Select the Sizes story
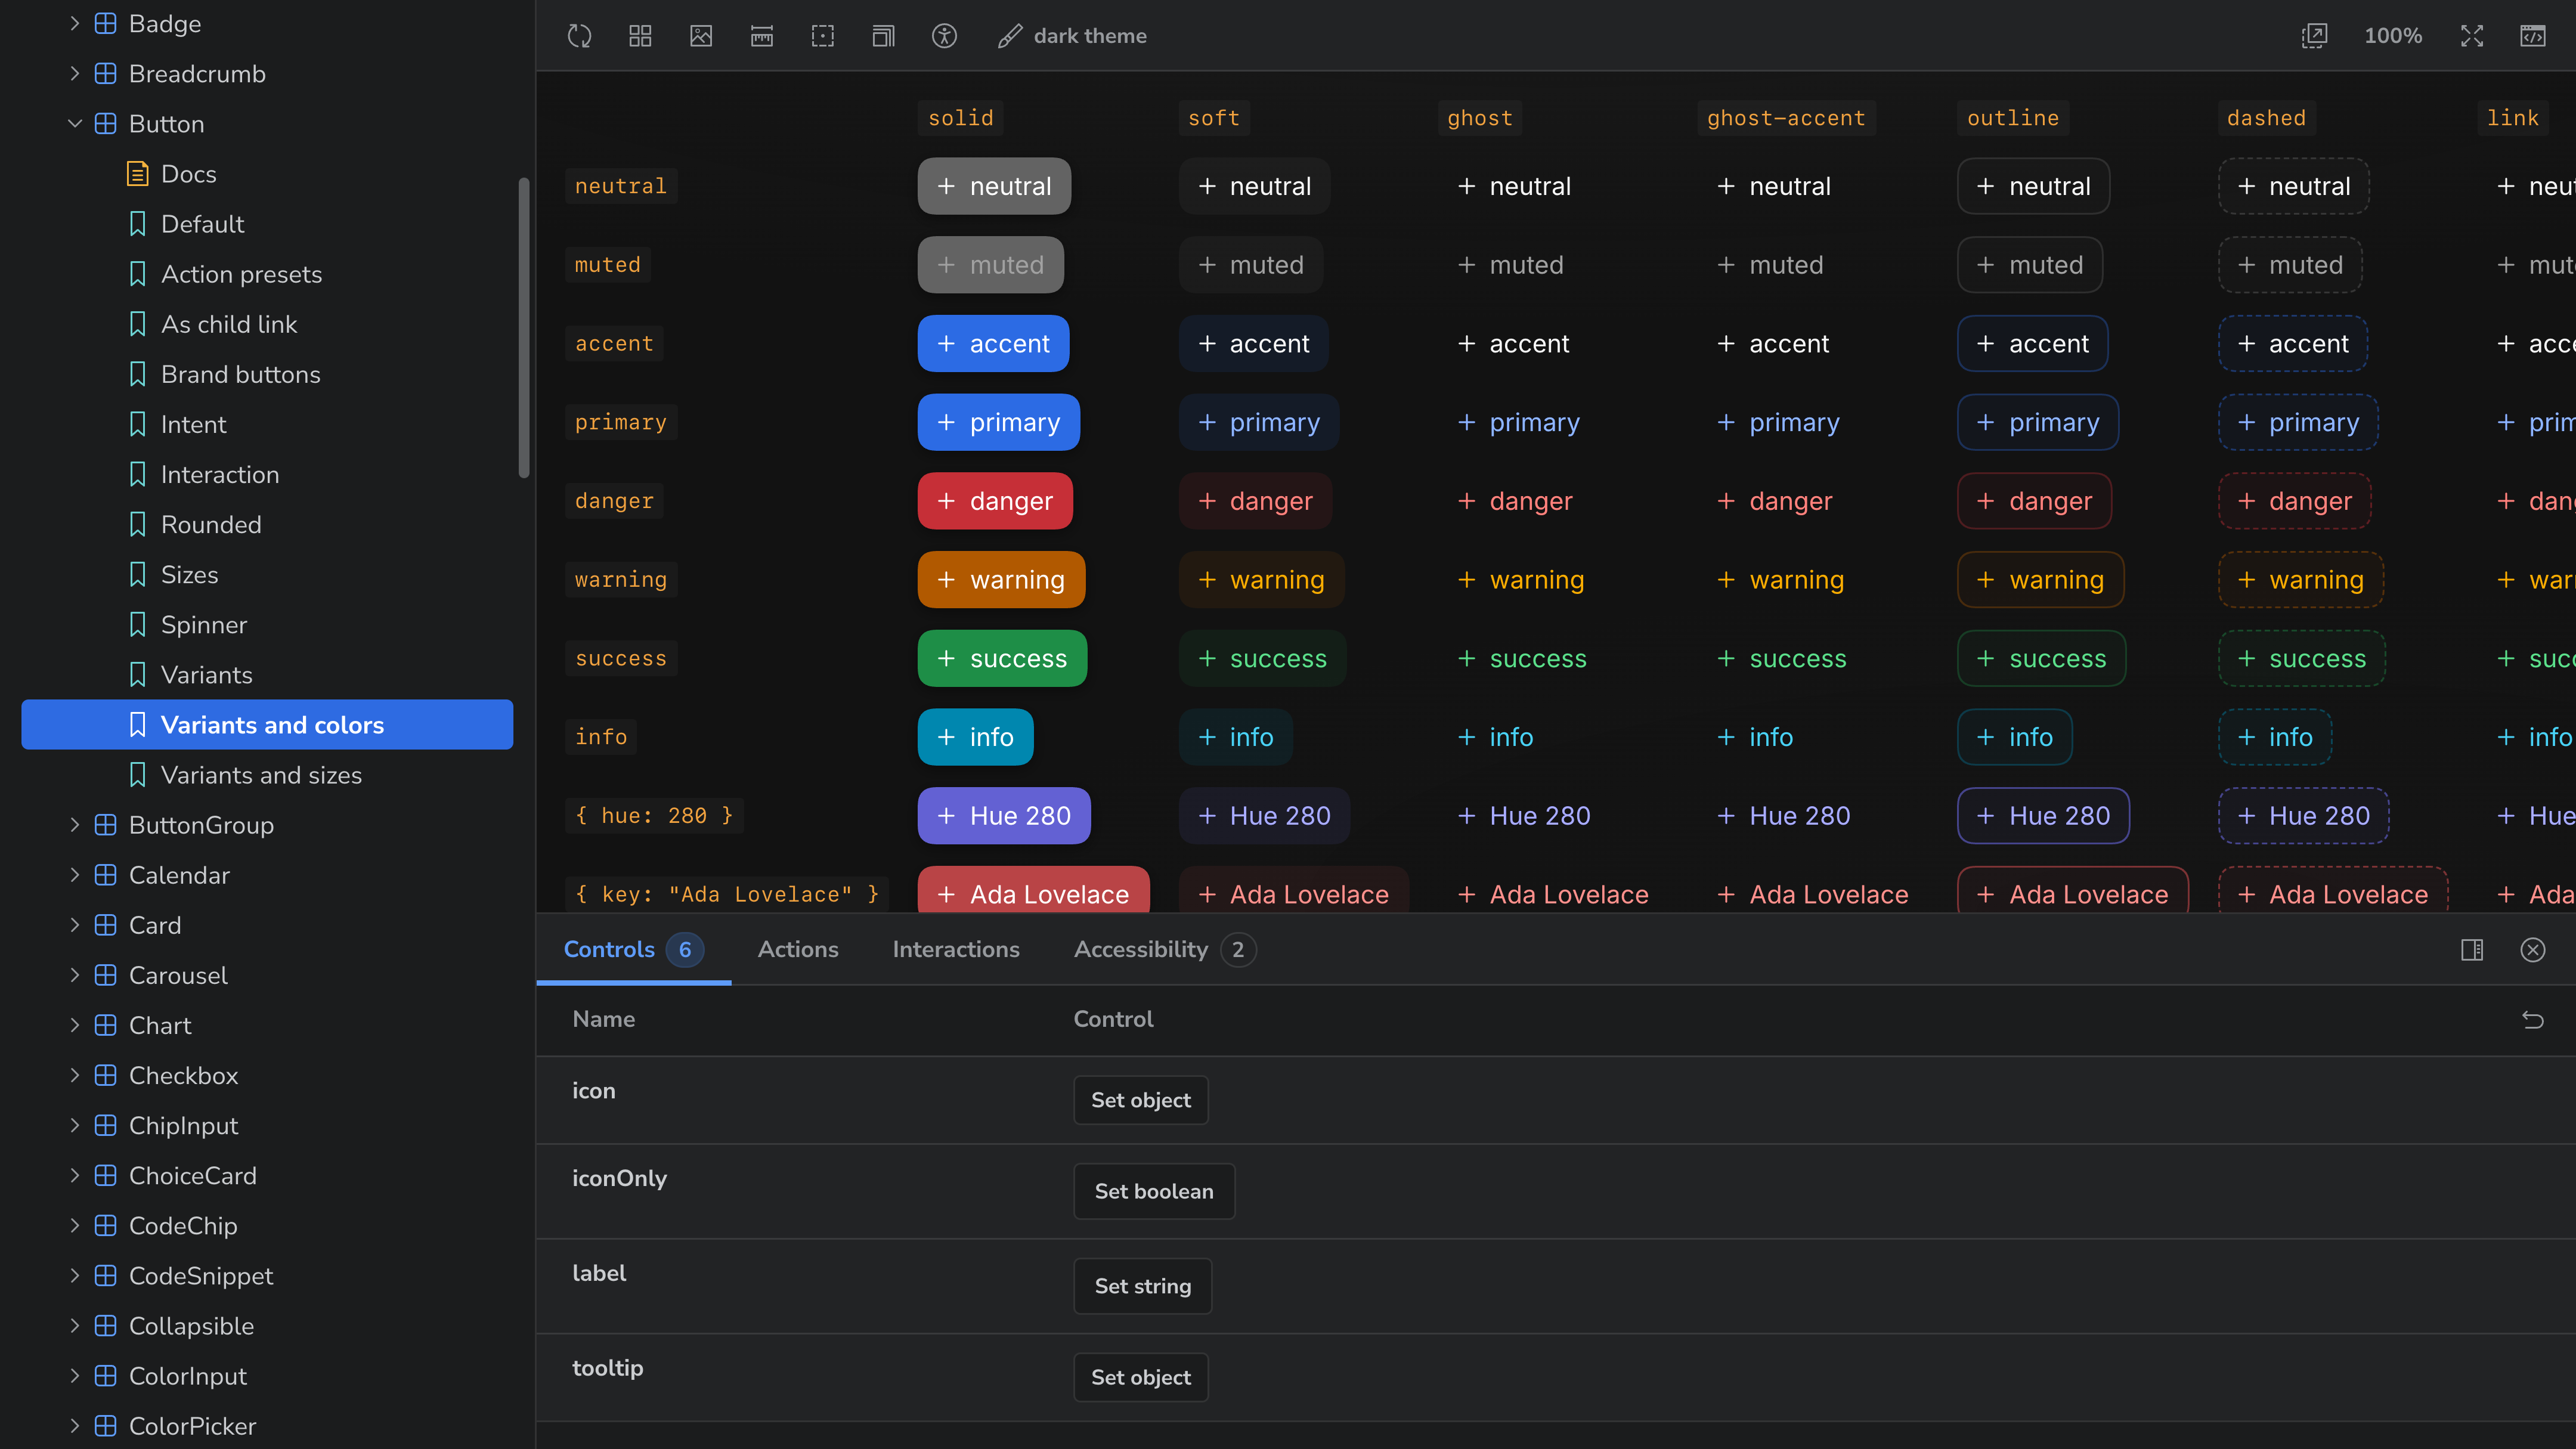Image resolution: width=2576 pixels, height=1449 pixels. [x=267, y=575]
